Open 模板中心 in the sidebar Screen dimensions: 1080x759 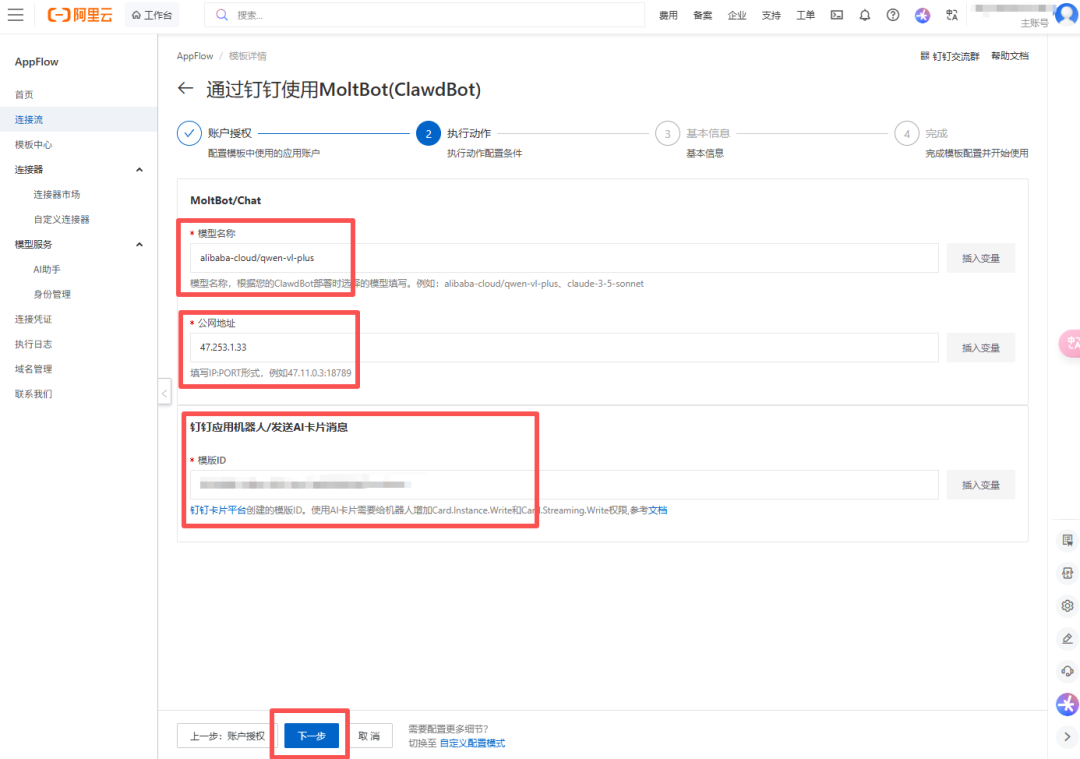(33, 145)
